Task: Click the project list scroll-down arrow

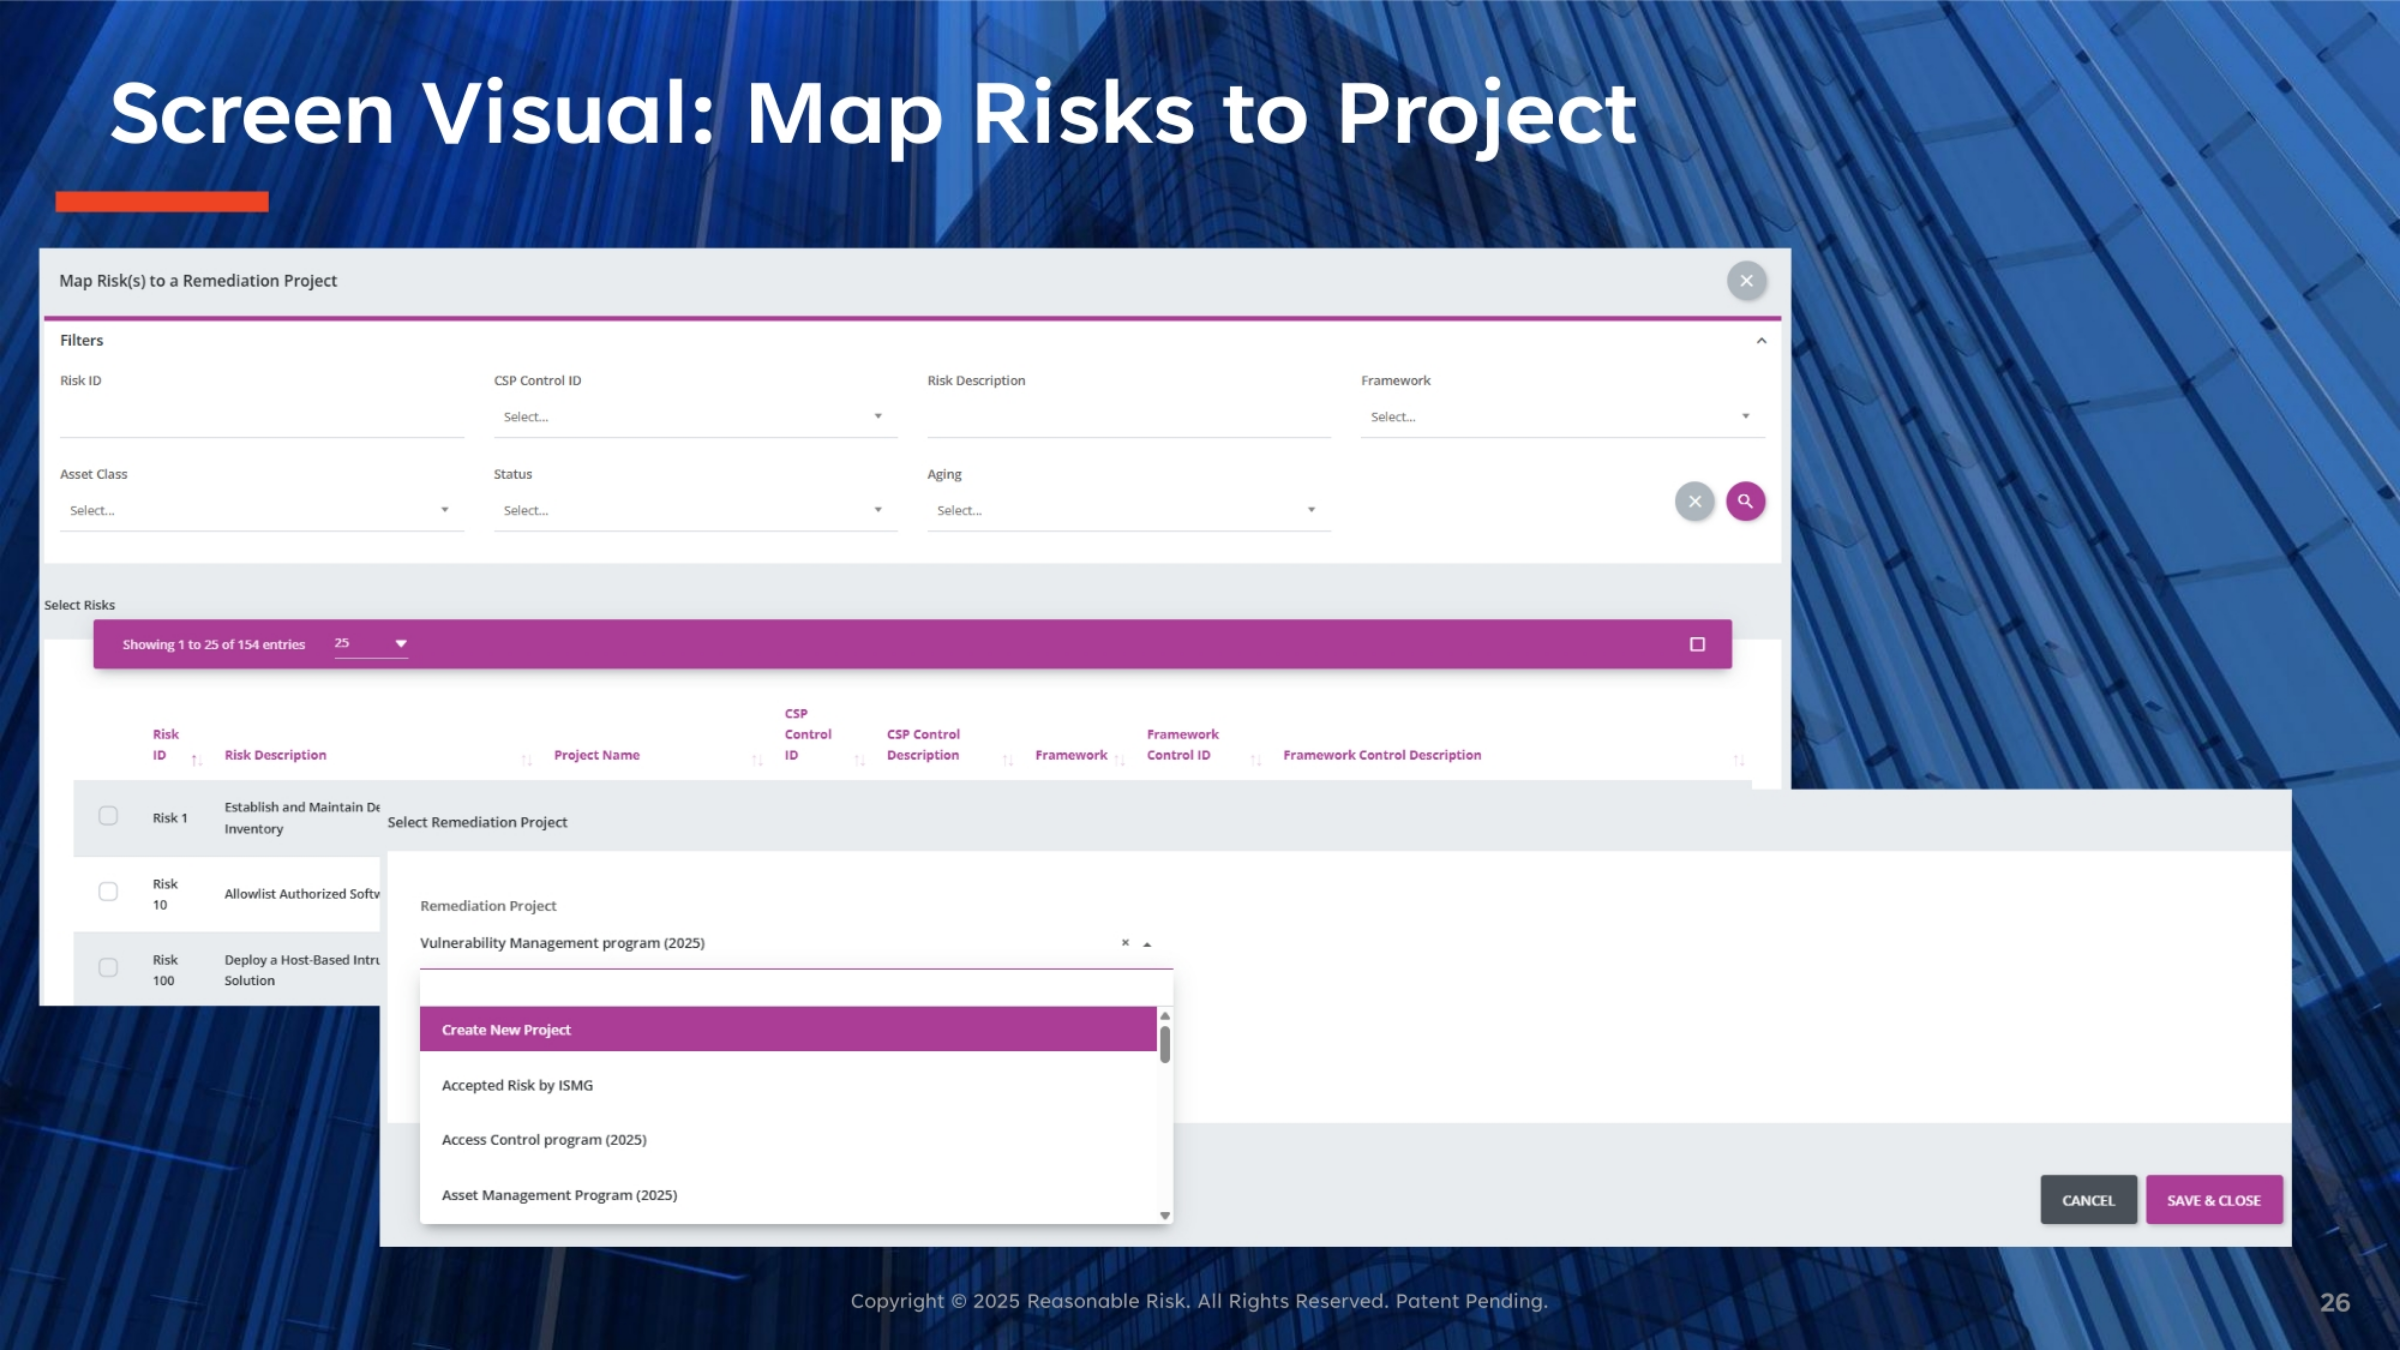Action: (1165, 1216)
